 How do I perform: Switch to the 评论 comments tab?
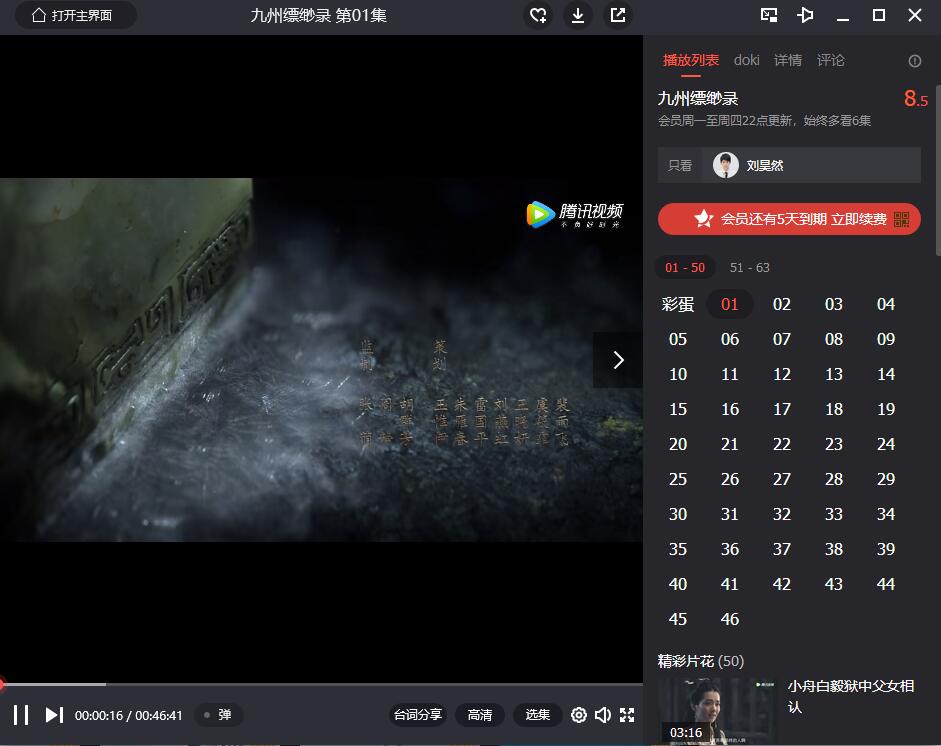tap(831, 60)
